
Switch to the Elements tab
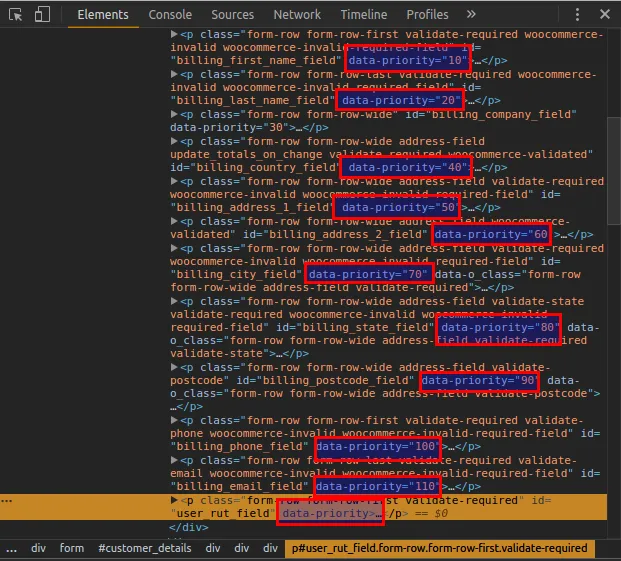pyautogui.click(x=103, y=15)
